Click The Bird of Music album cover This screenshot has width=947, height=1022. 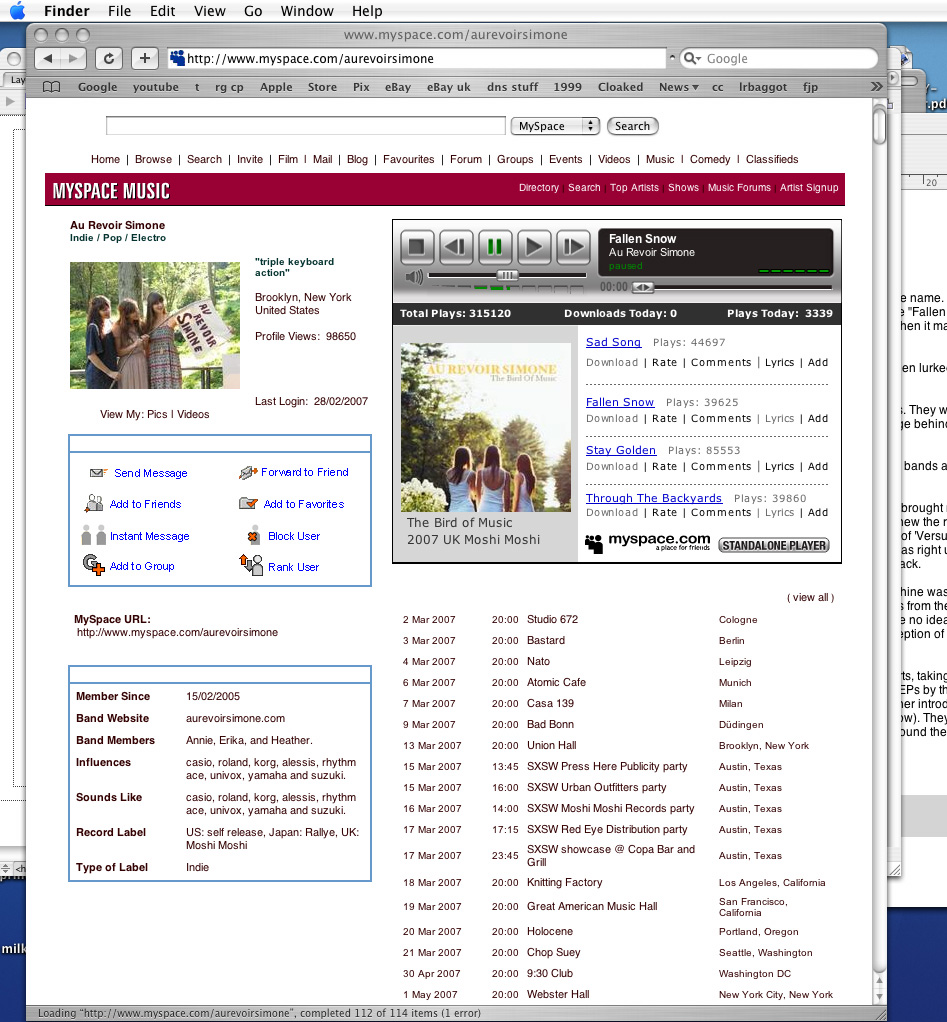click(x=486, y=427)
